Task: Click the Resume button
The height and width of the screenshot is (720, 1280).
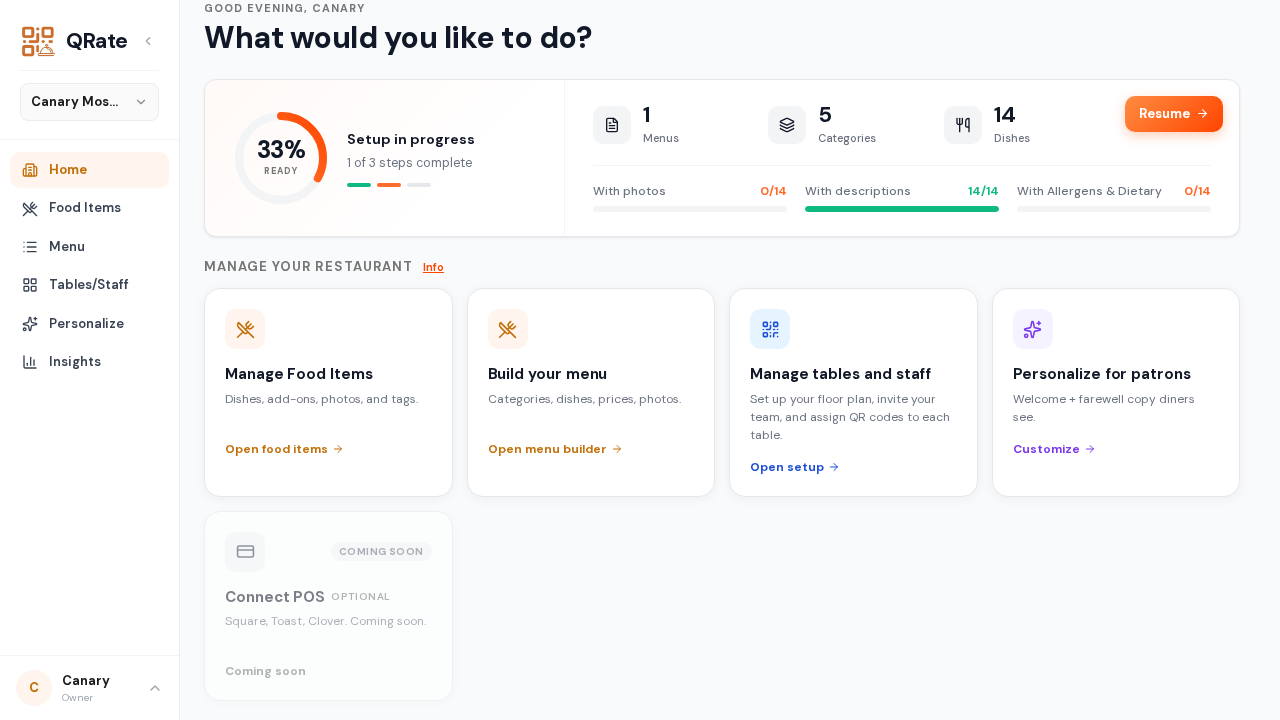Action: [x=1173, y=114]
